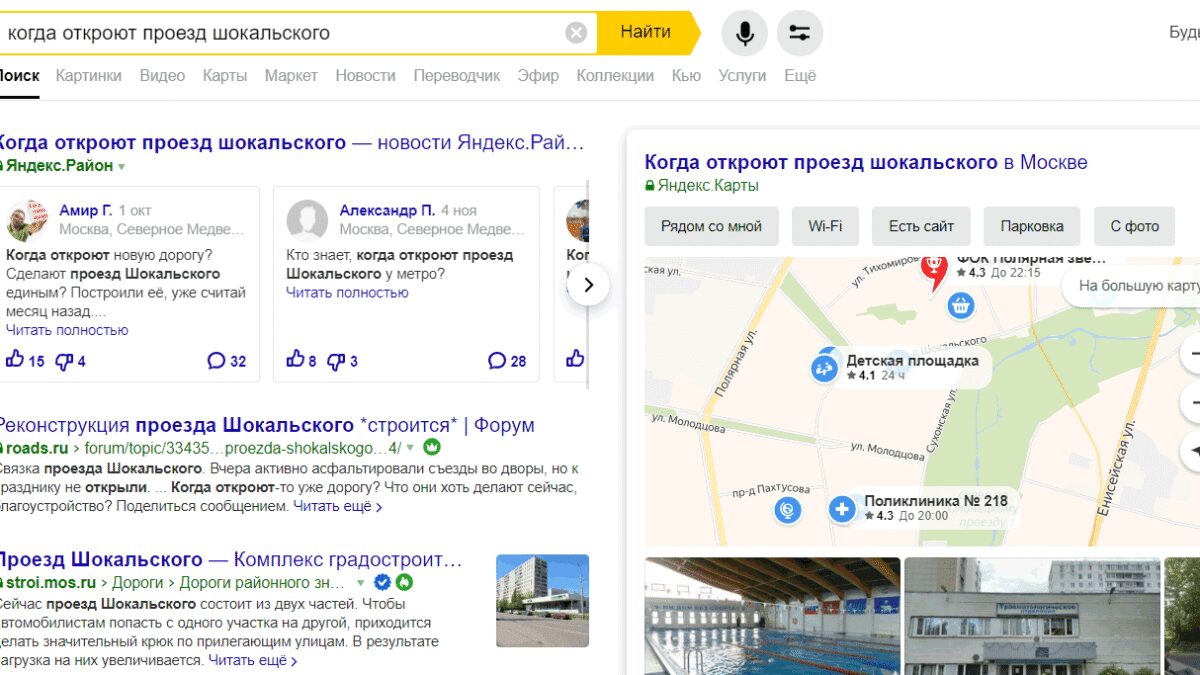Toggle the Рядом со мной filter
This screenshot has height=675, width=1200.
click(711, 226)
